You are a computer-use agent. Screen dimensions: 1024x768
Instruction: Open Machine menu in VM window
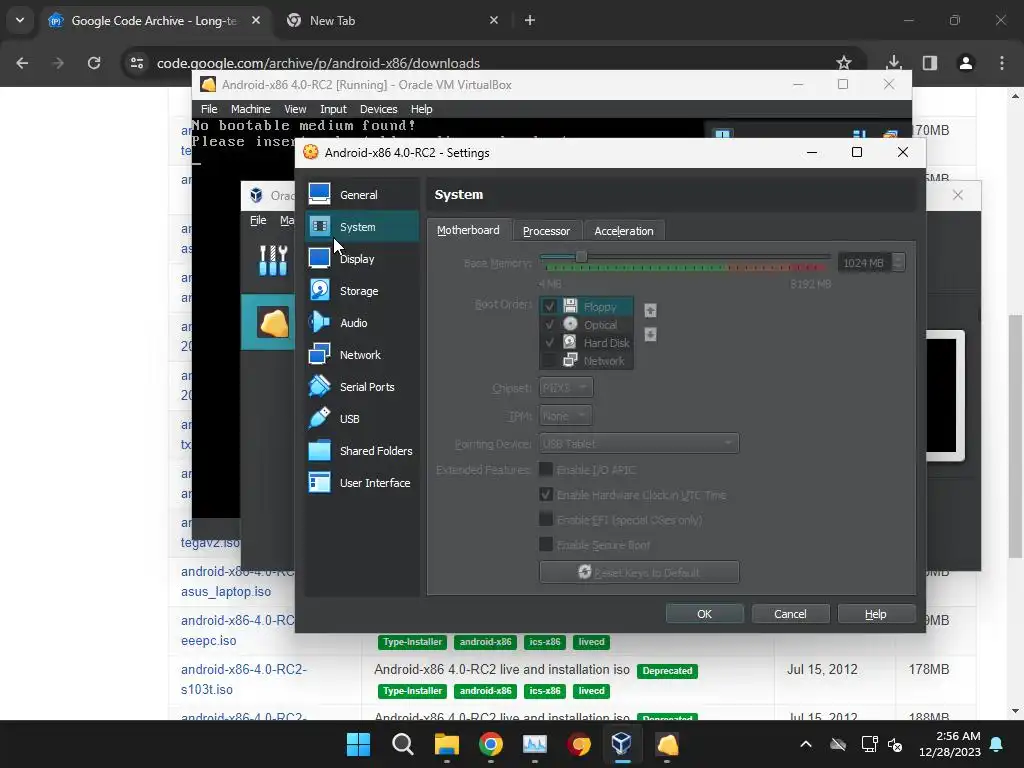(x=250, y=109)
